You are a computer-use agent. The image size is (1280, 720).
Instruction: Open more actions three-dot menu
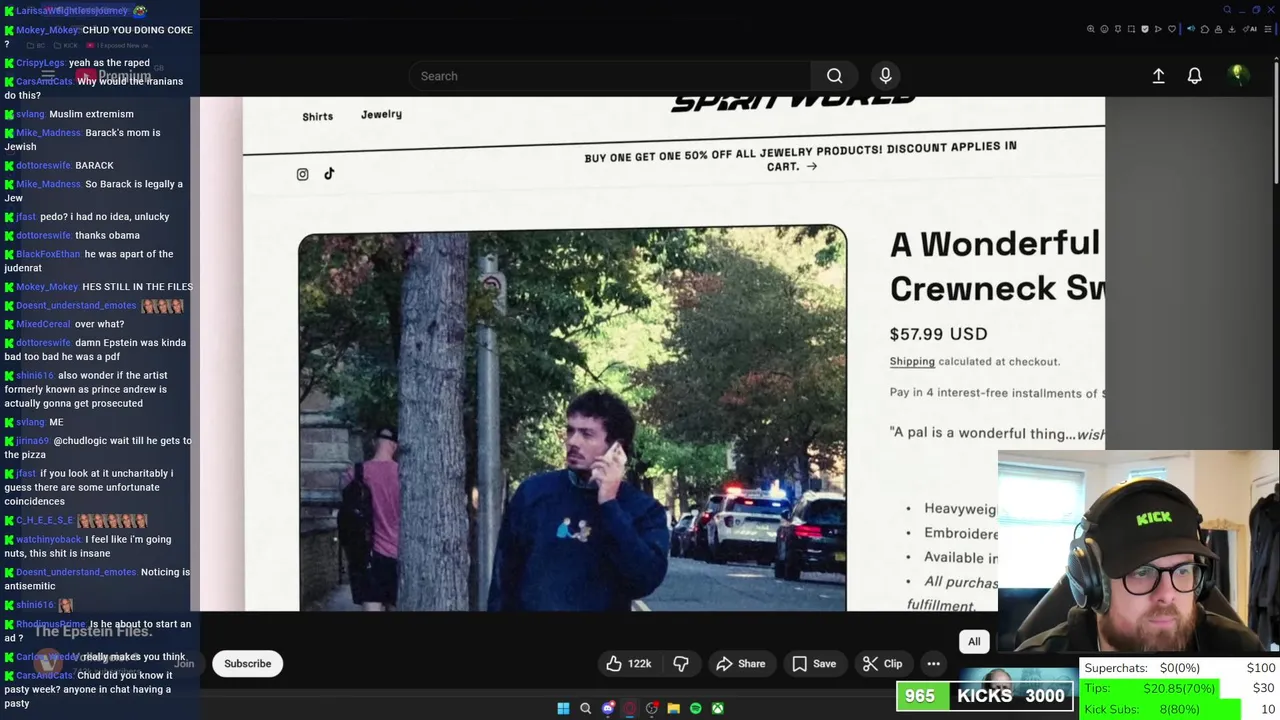(933, 664)
